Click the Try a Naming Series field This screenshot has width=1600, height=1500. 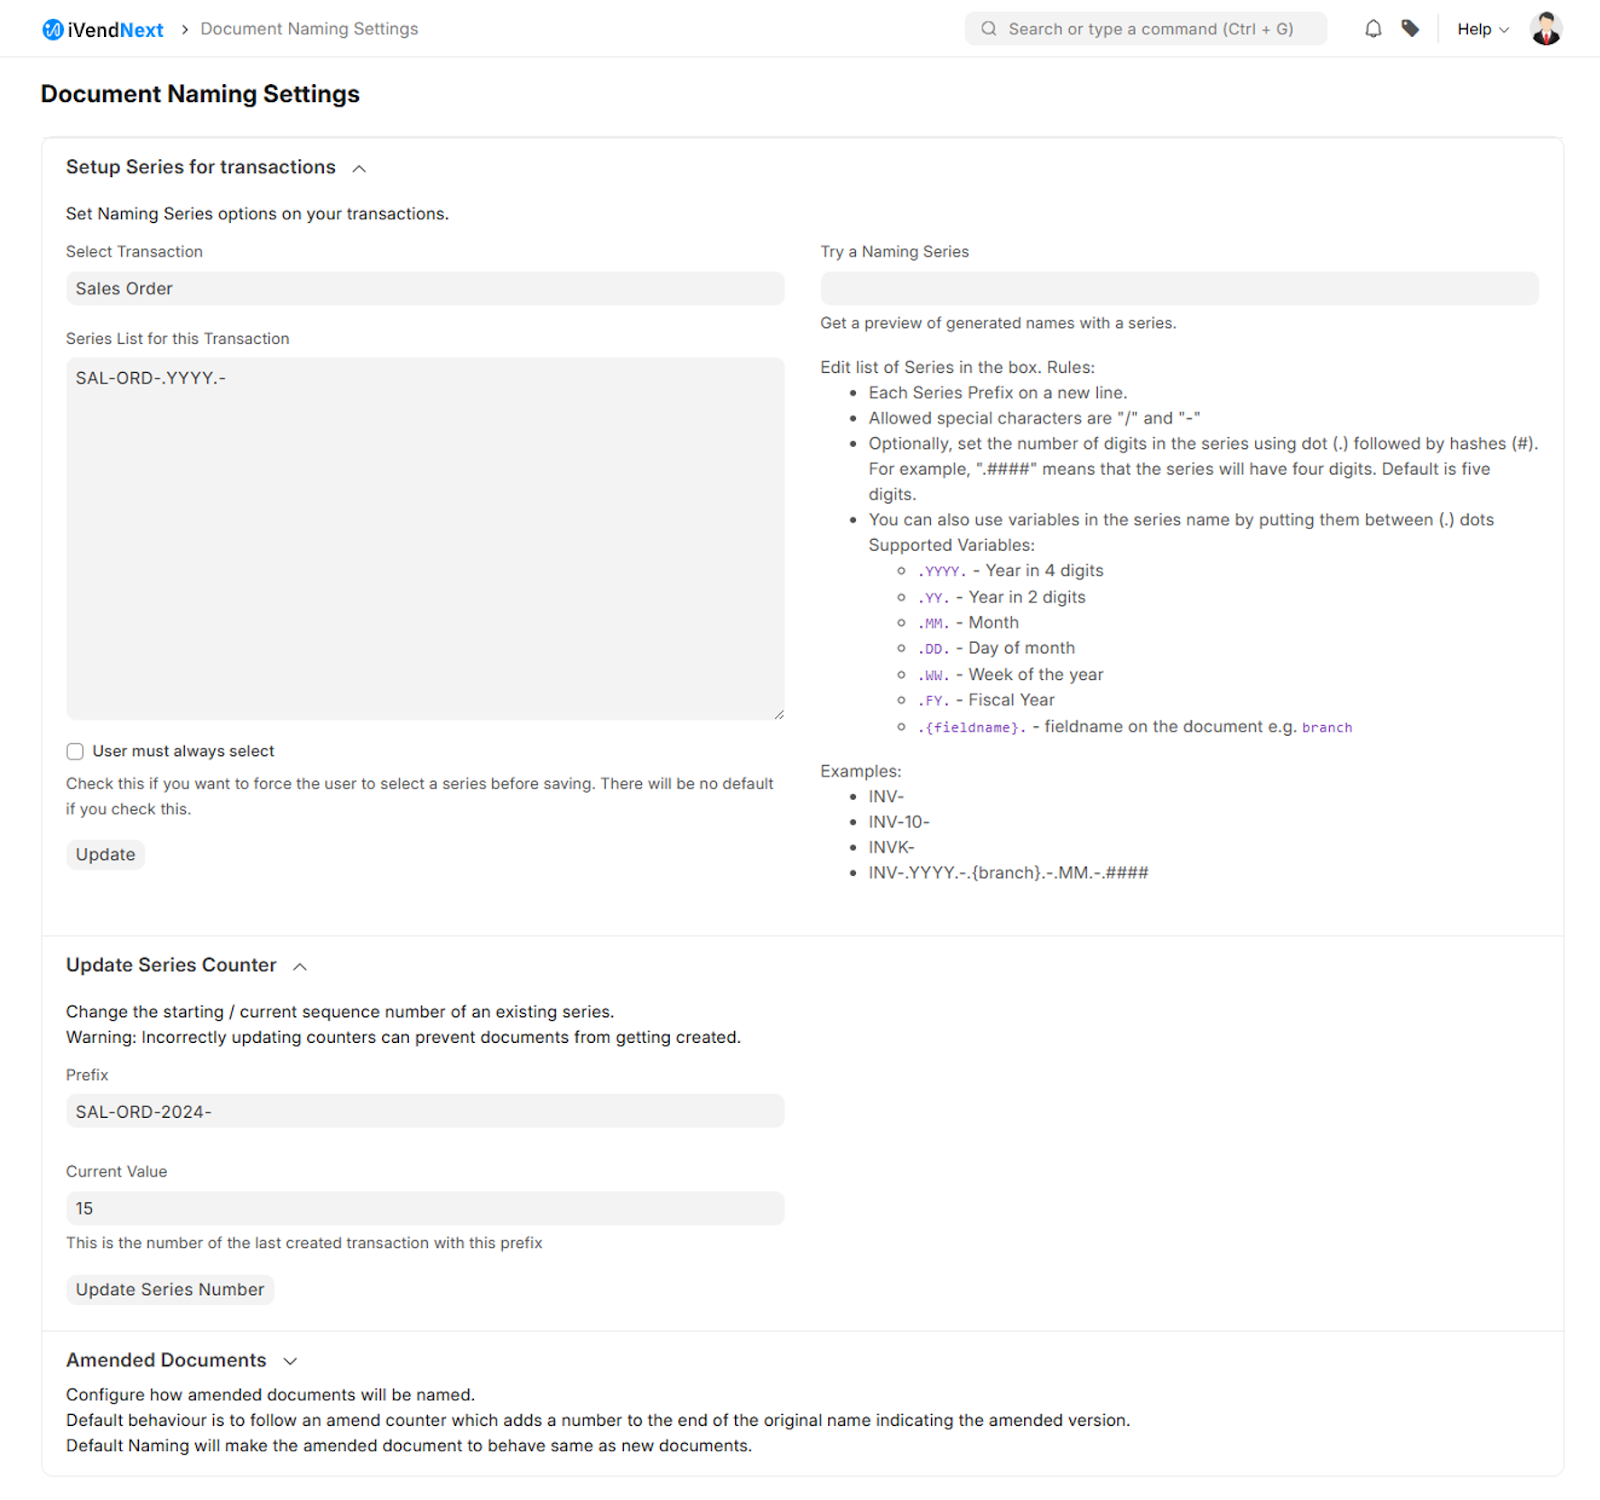pos(1179,289)
